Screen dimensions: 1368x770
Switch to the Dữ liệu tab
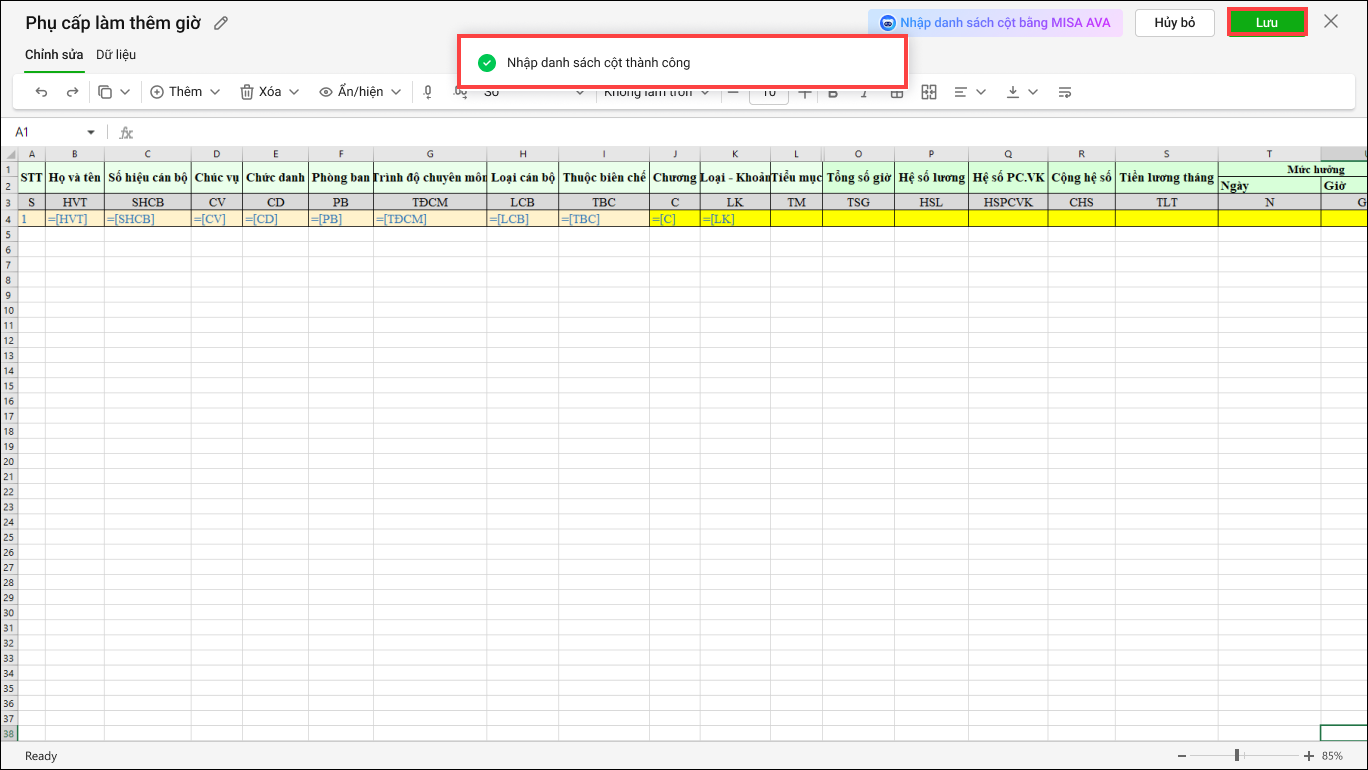[x=116, y=55]
